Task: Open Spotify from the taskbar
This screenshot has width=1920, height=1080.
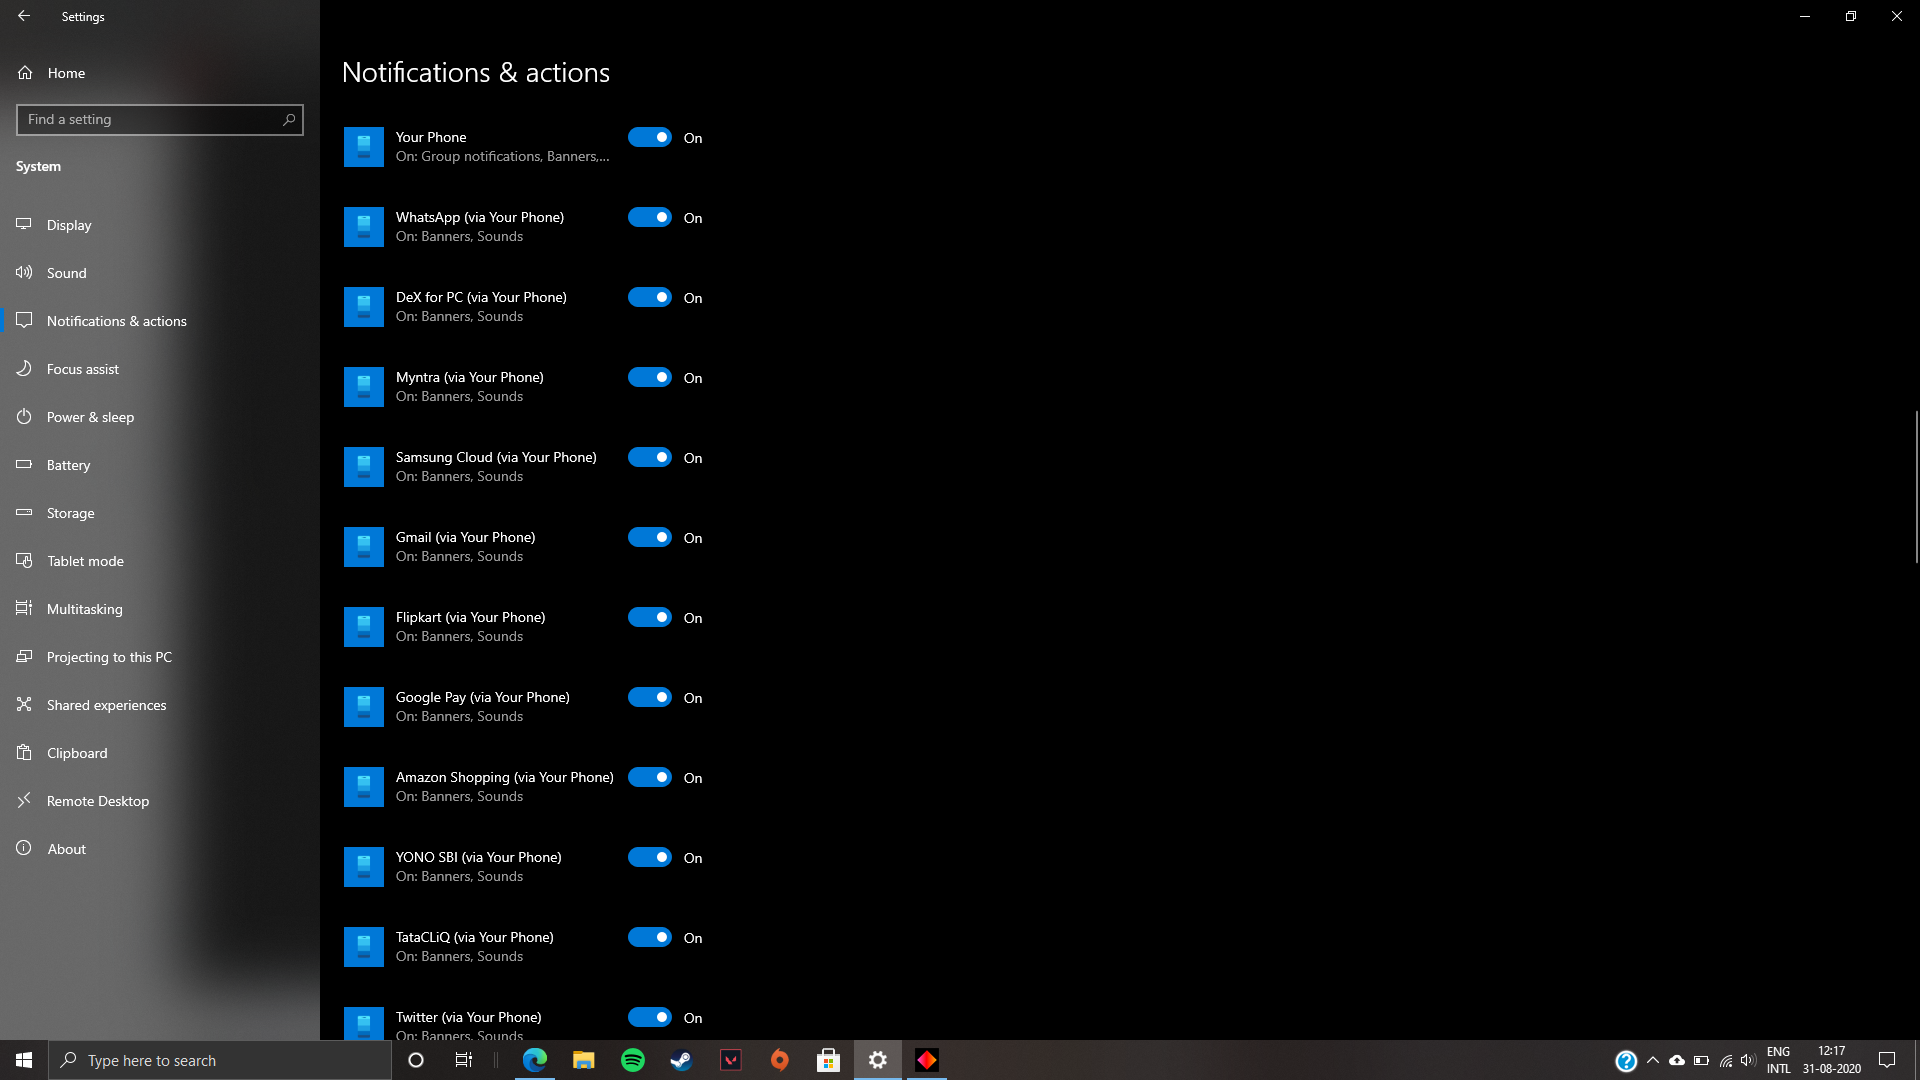Action: click(x=633, y=1060)
